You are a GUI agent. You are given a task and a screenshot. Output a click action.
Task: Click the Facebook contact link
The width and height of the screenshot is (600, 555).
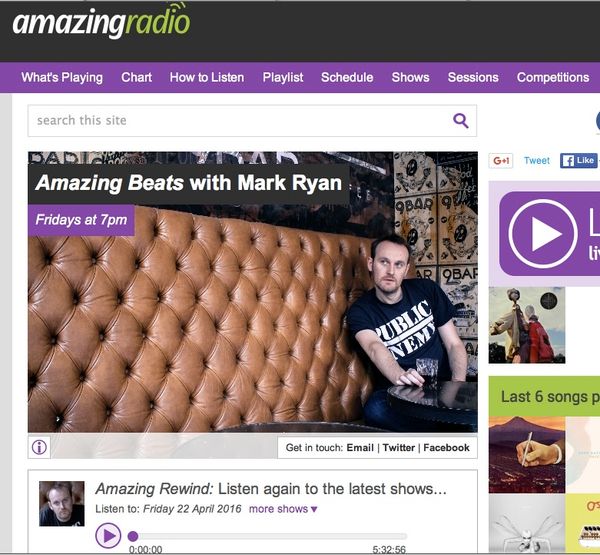pyautogui.click(x=447, y=447)
